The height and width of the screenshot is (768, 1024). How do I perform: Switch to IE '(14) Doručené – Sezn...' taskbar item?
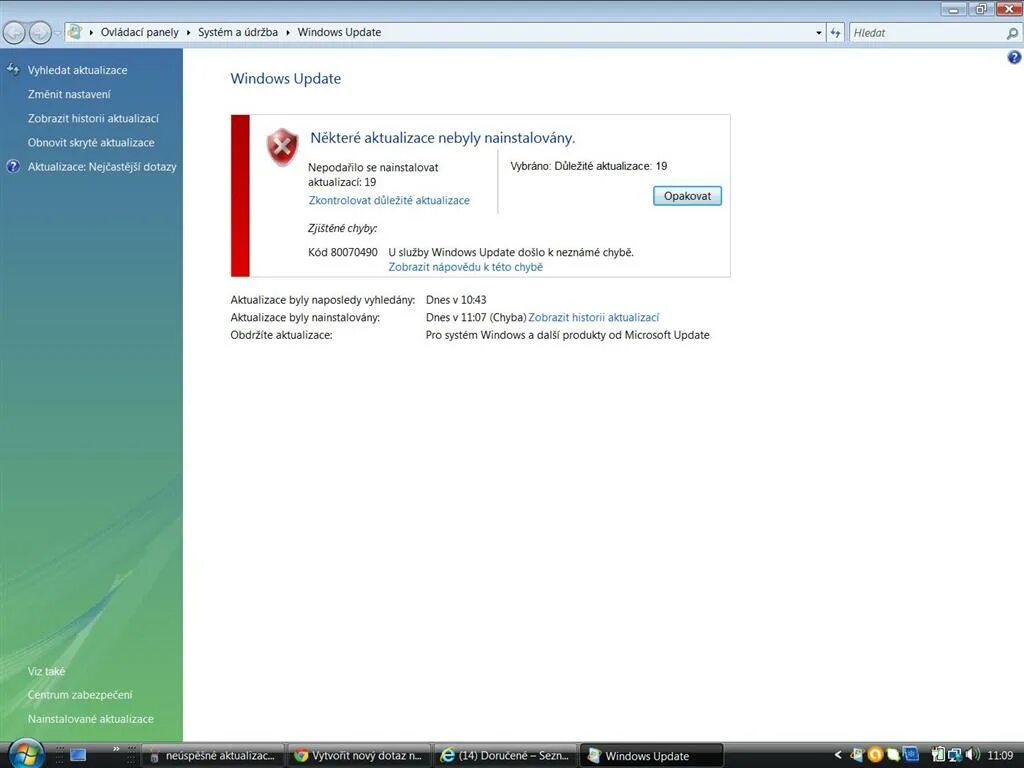[505, 756]
